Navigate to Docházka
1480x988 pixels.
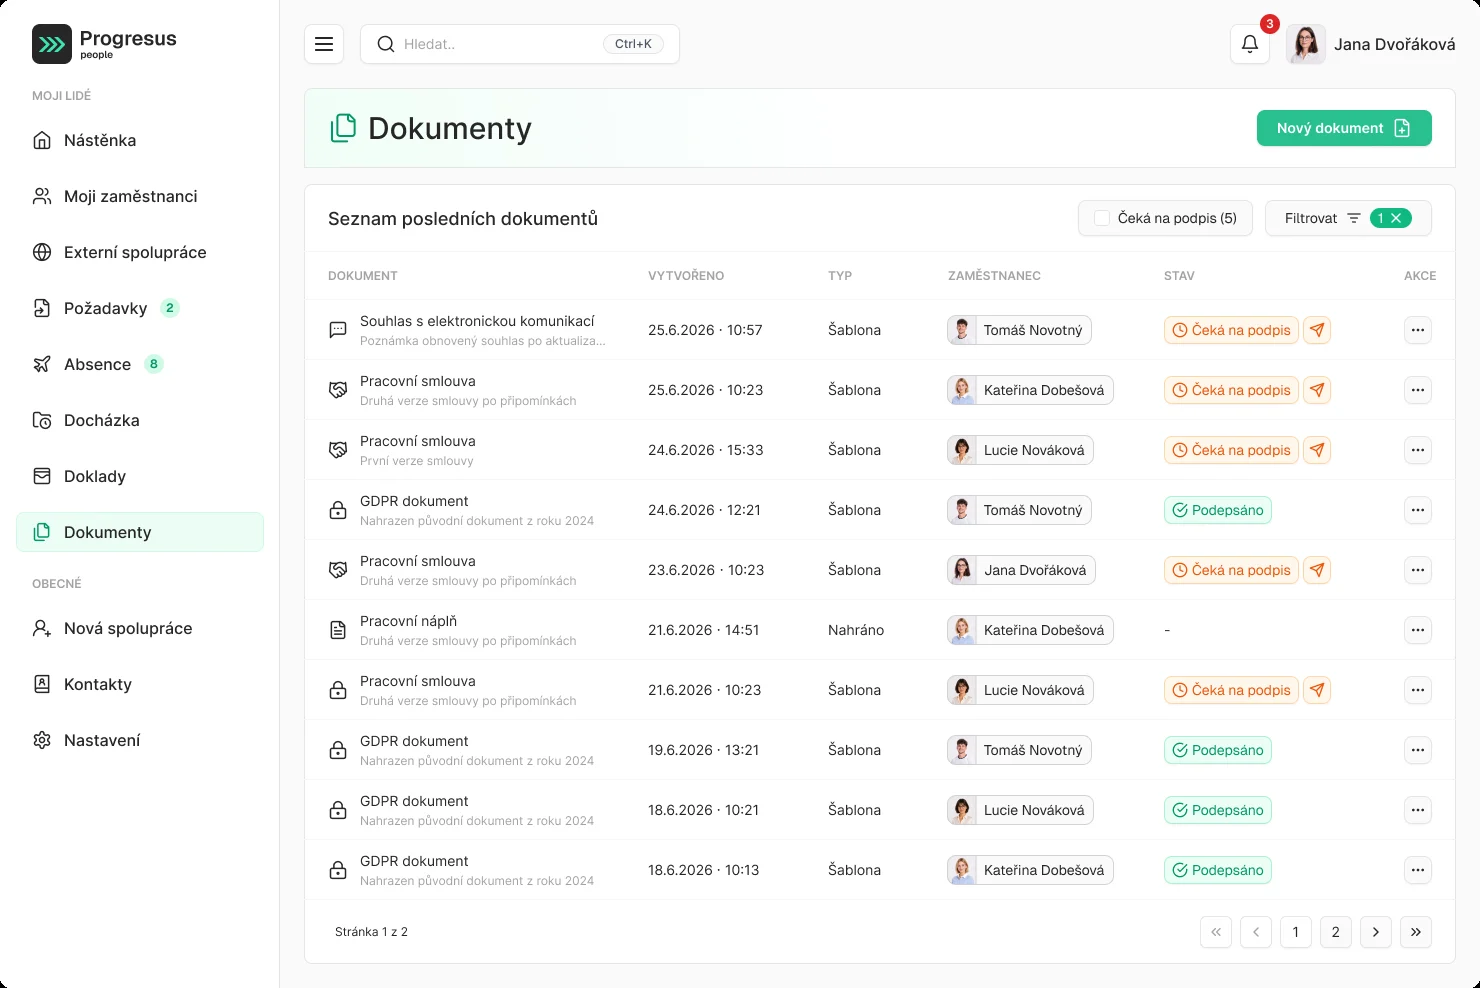point(140,420)
